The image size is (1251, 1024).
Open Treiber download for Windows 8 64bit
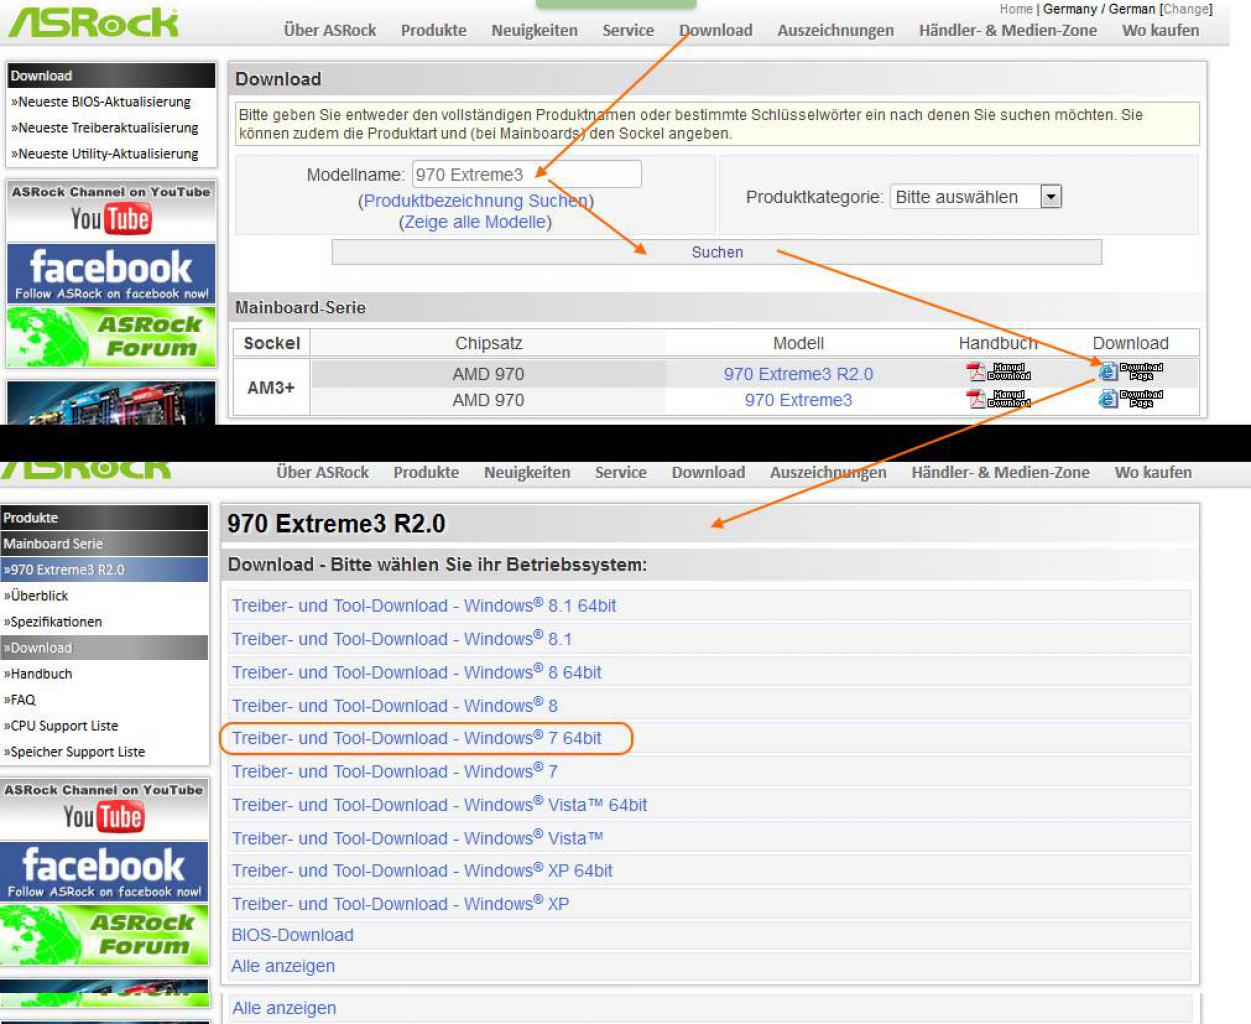(x=417, y=673)
